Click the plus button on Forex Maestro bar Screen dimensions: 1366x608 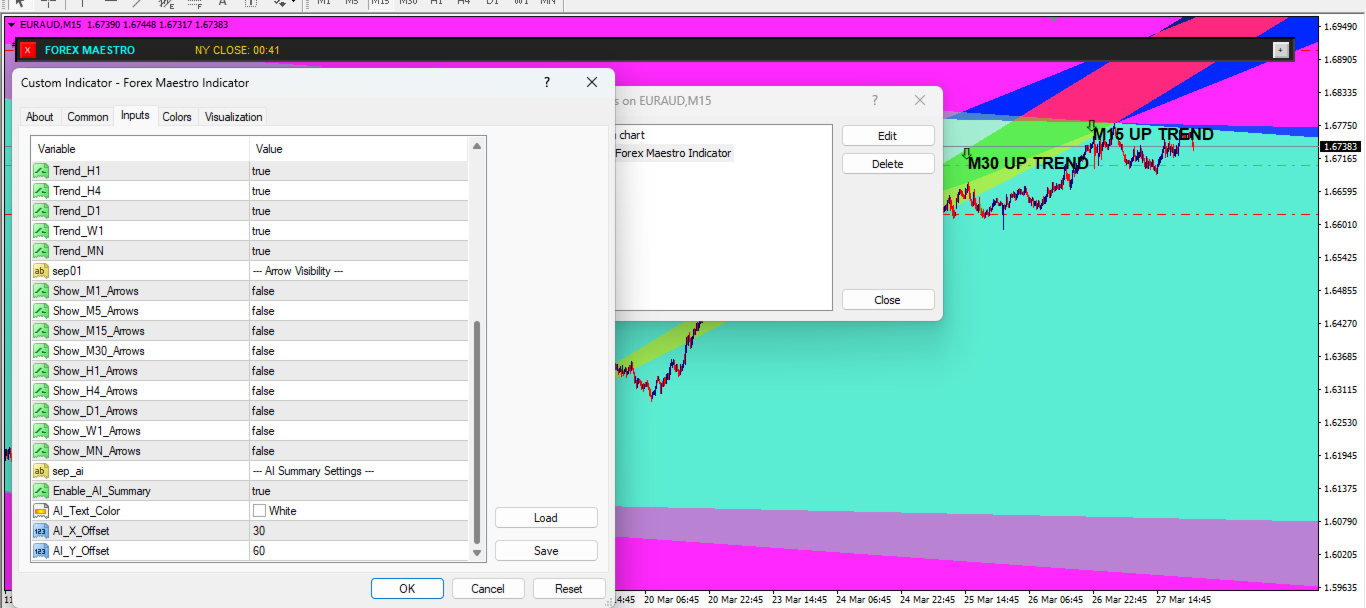point(1280,50)
